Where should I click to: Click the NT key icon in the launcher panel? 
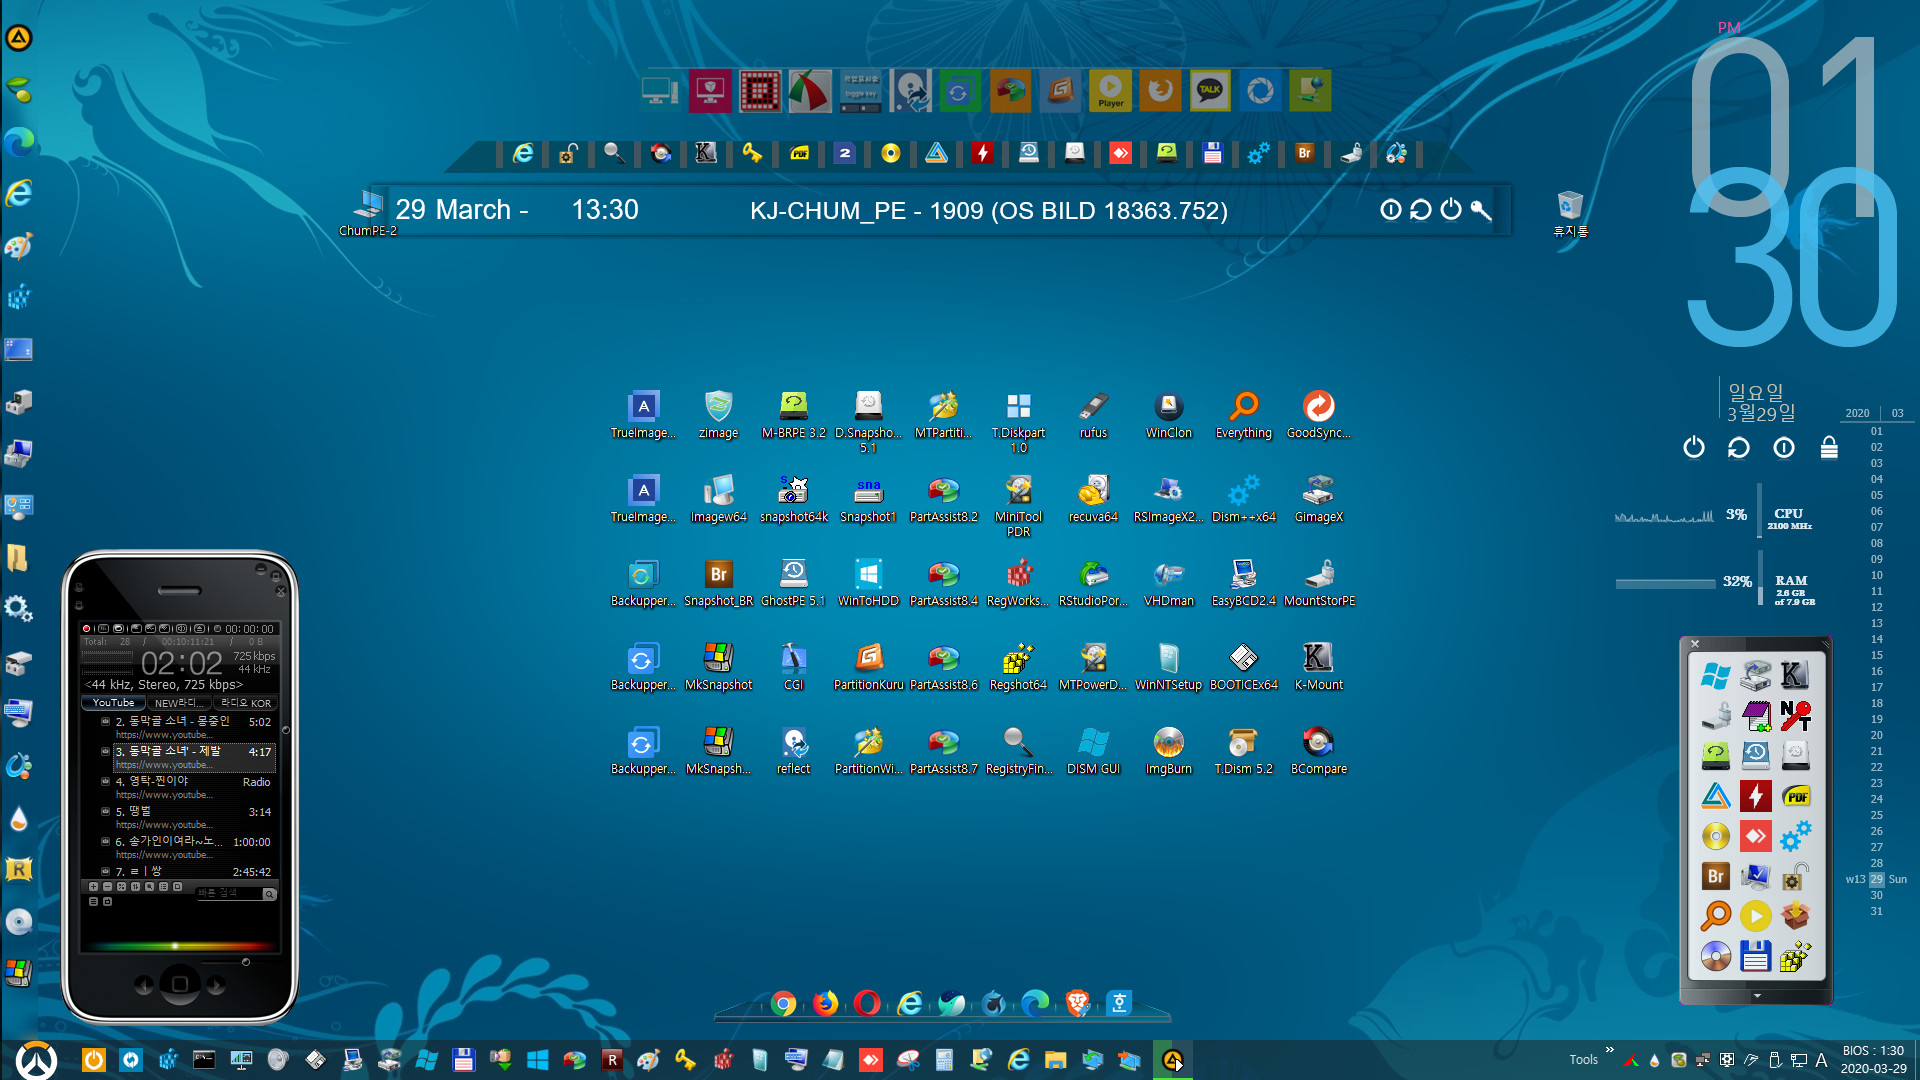(1796, 716)
